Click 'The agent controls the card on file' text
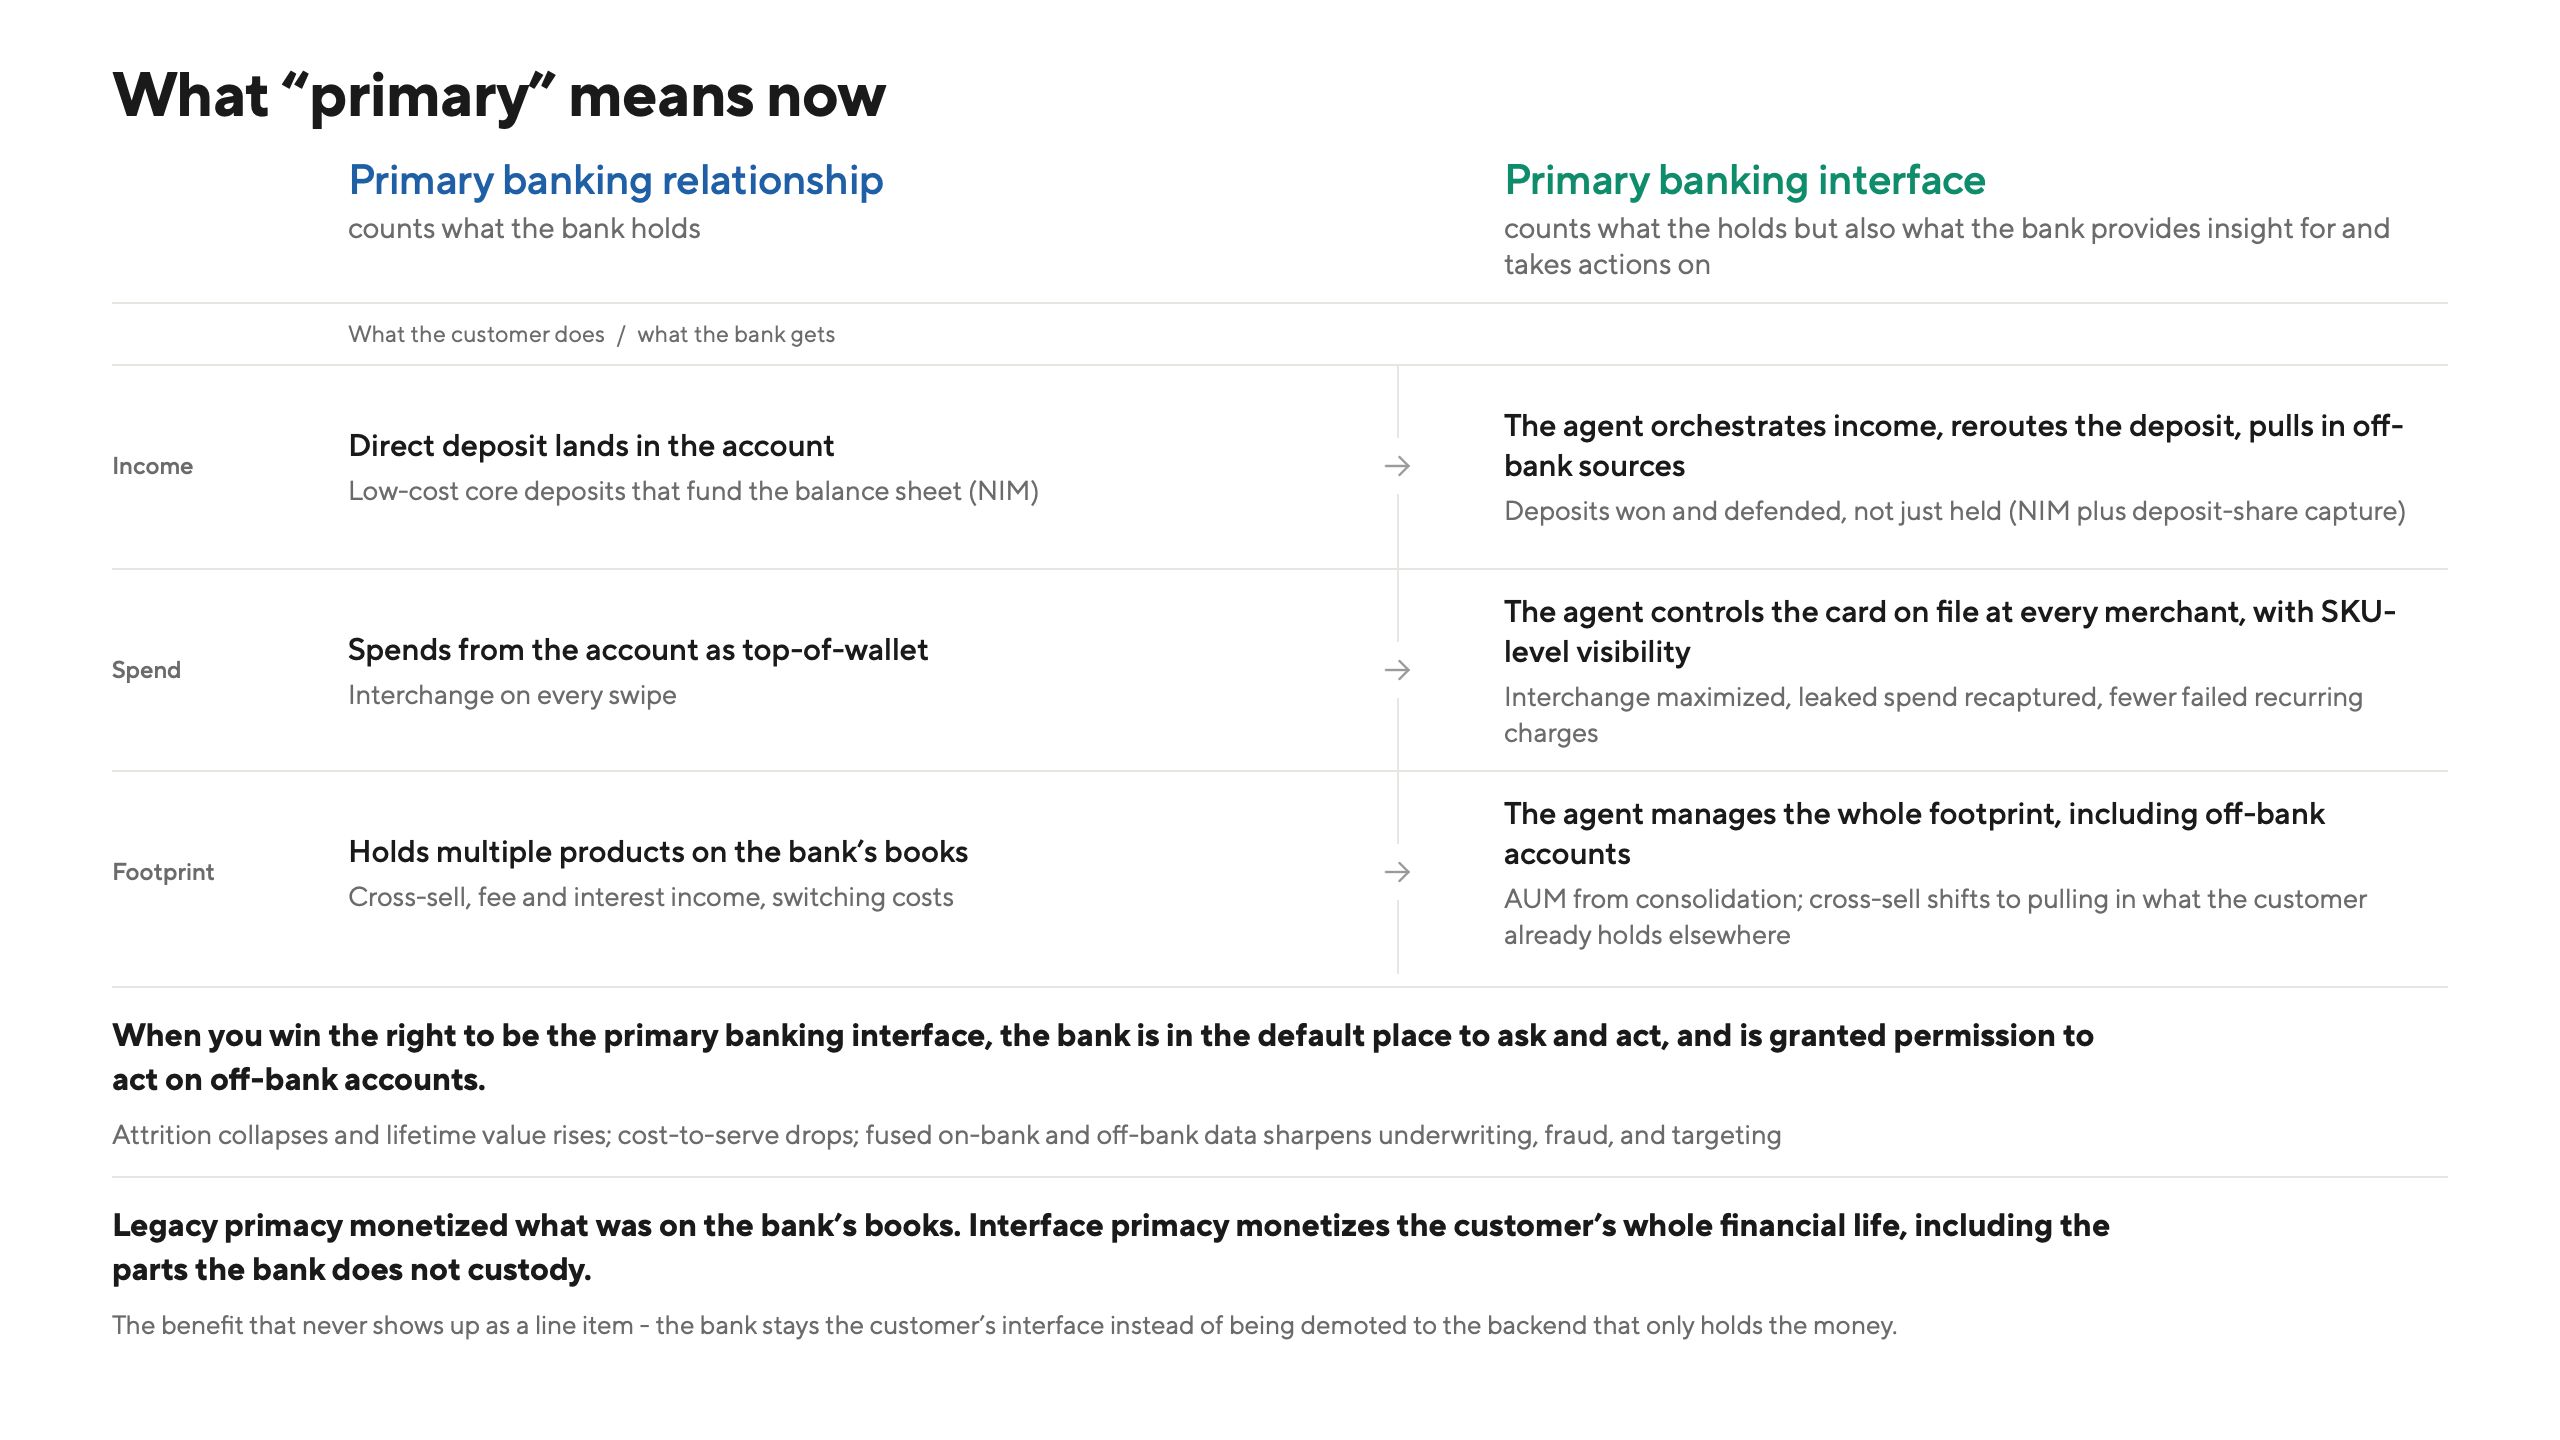The height and width of the screenshot is (1440, 2560). [x=1950, y=632]
